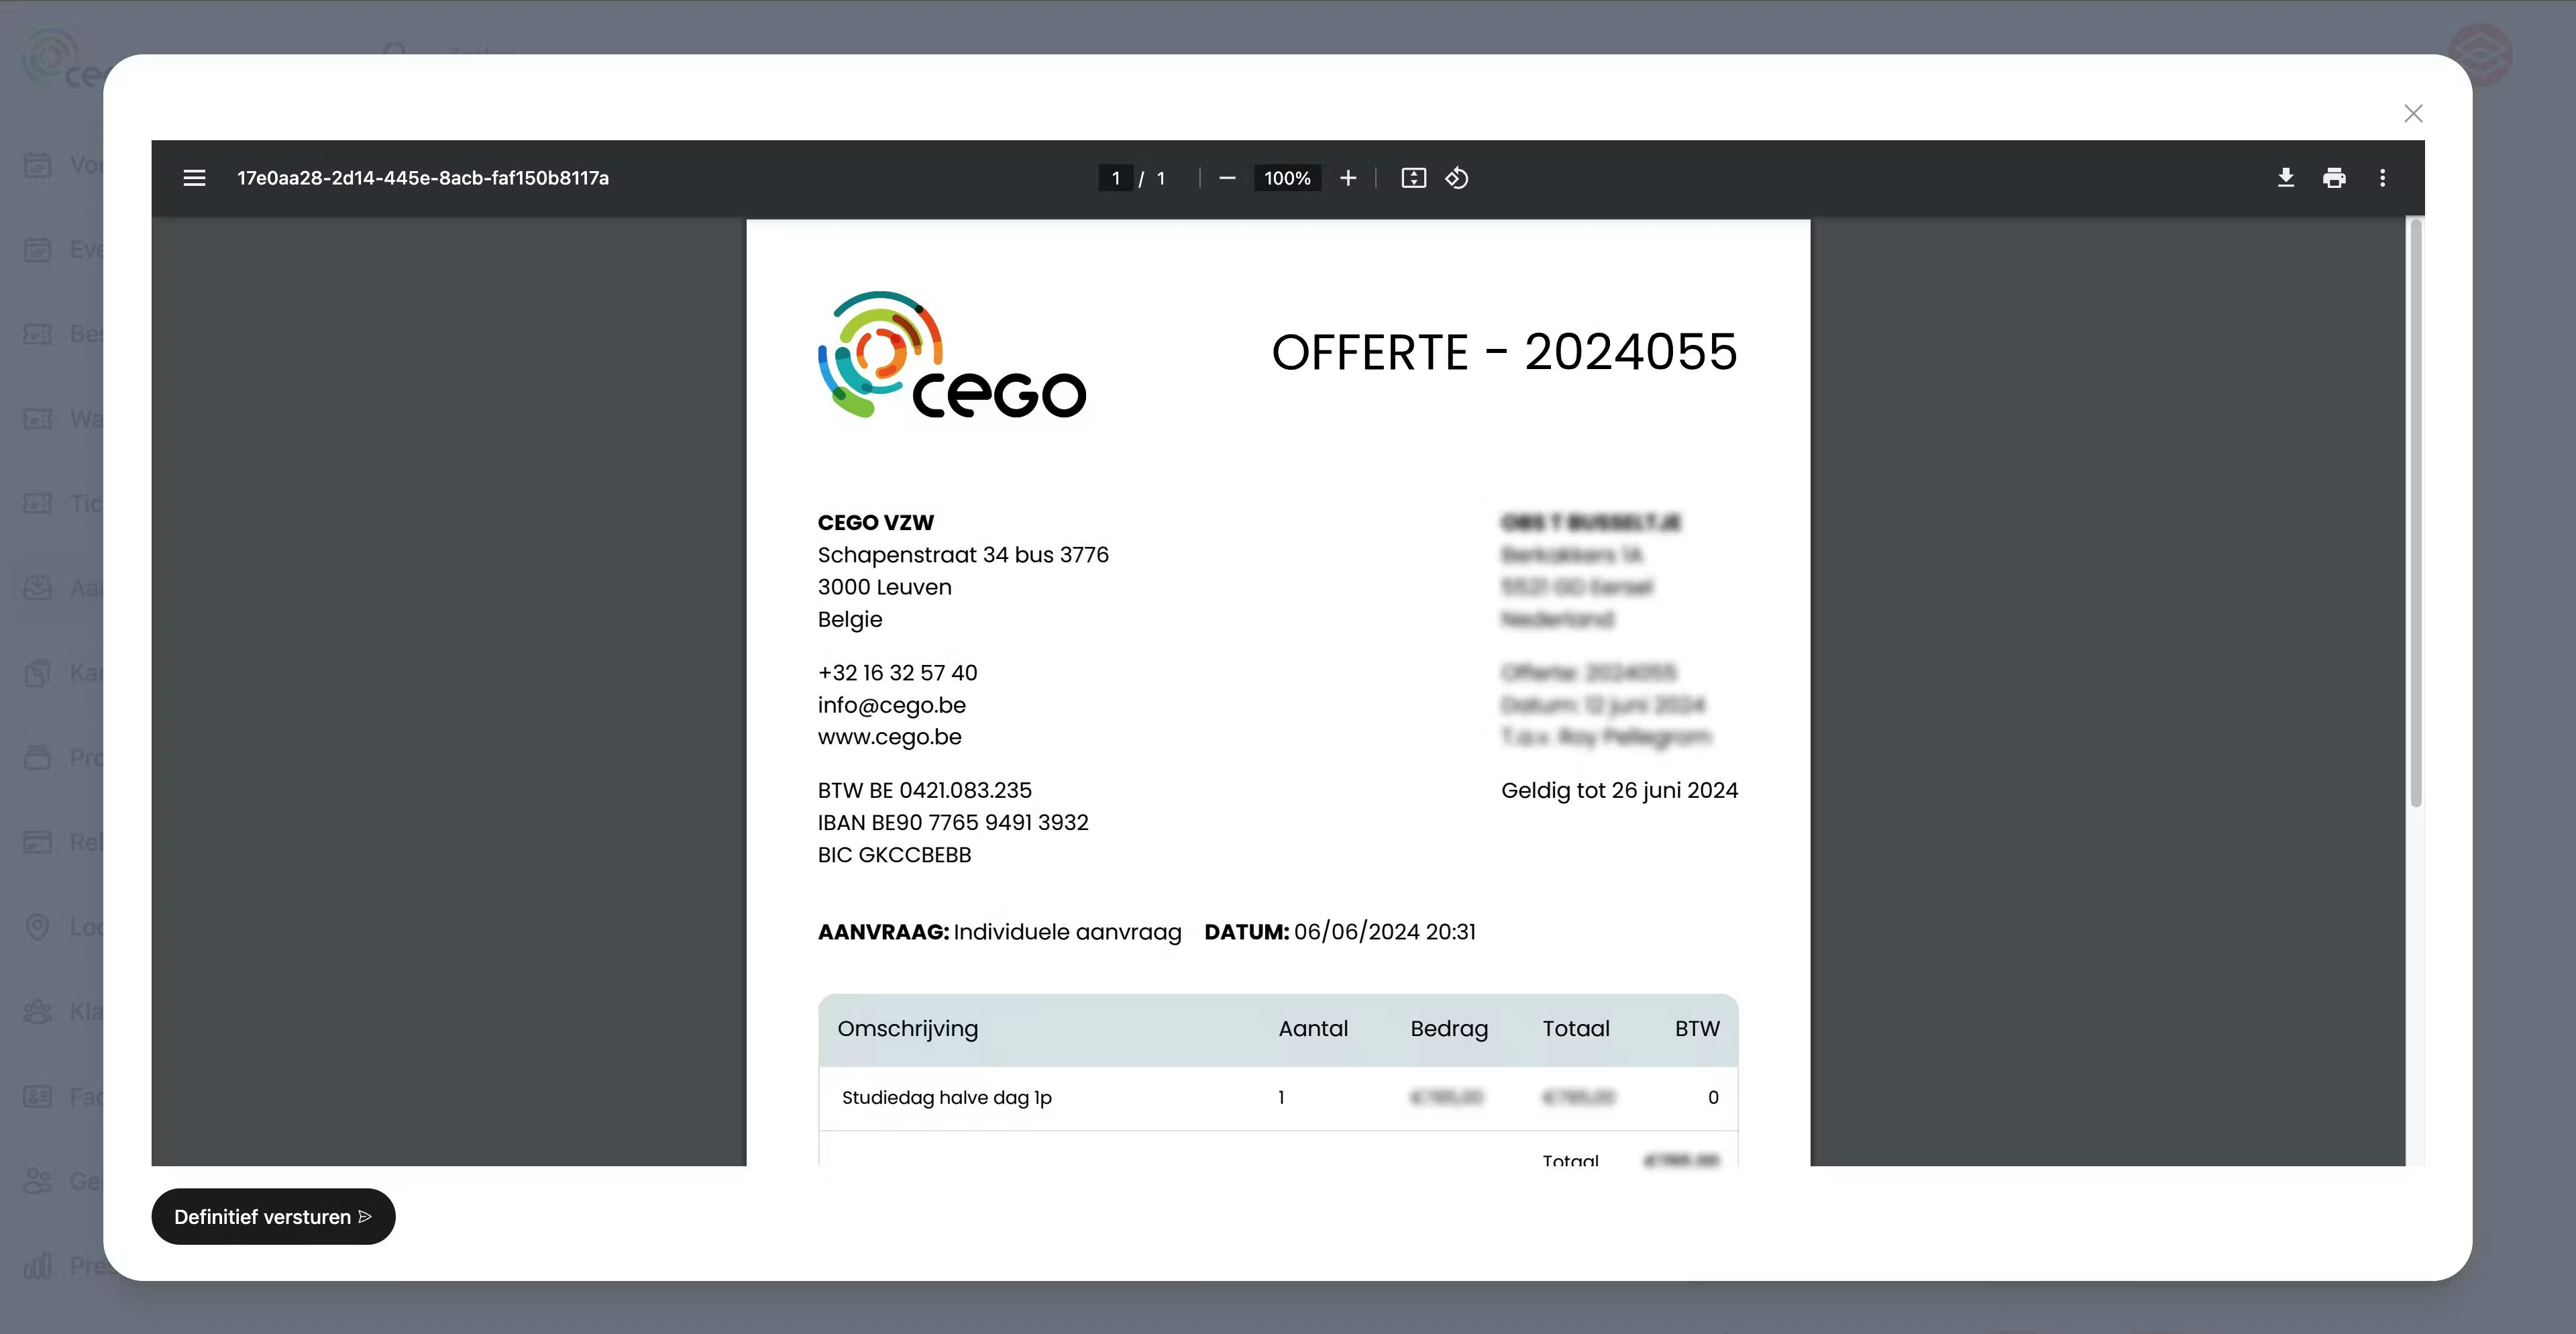Click the Totaal column header
This screenshot has height=1334, width=2576.
point(1576,1029)
